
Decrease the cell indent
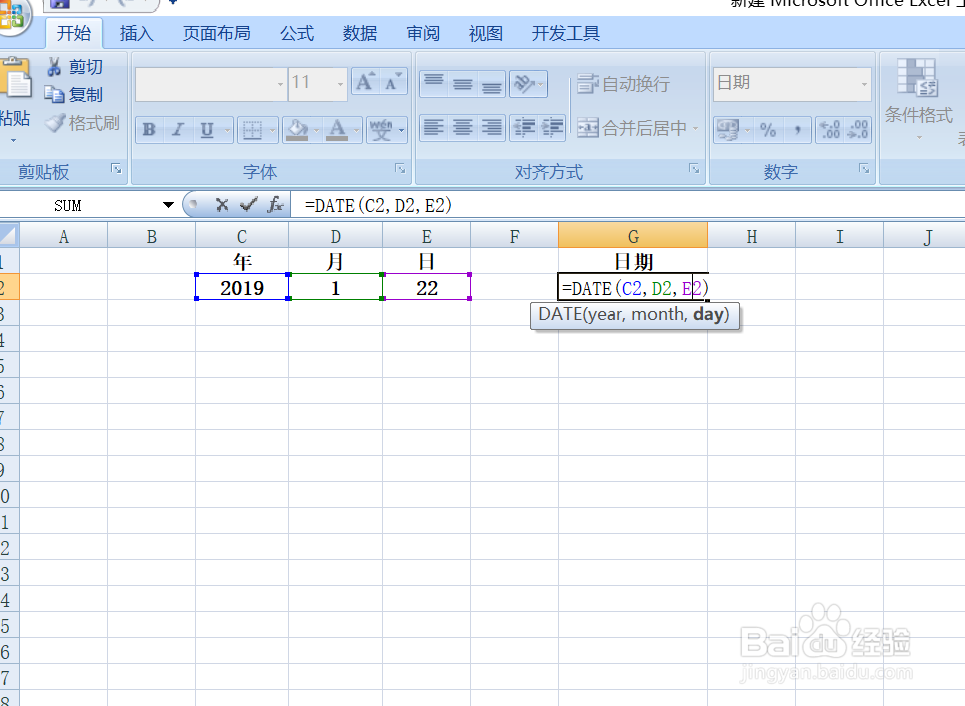524,128
